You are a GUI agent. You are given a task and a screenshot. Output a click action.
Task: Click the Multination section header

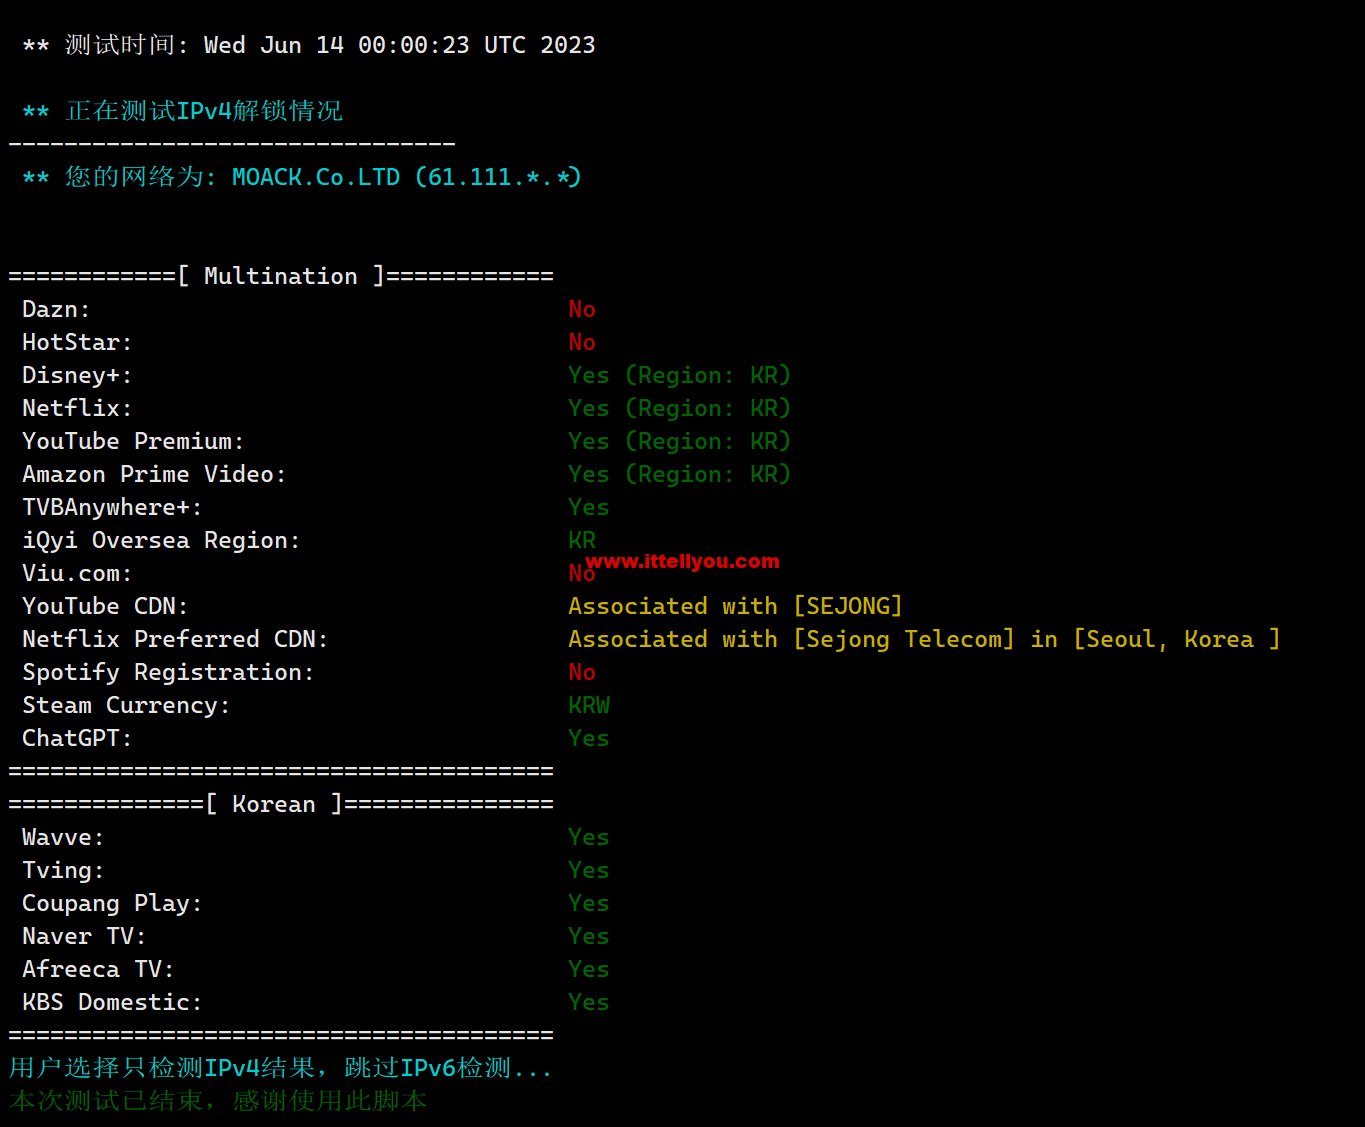(281, 276)
